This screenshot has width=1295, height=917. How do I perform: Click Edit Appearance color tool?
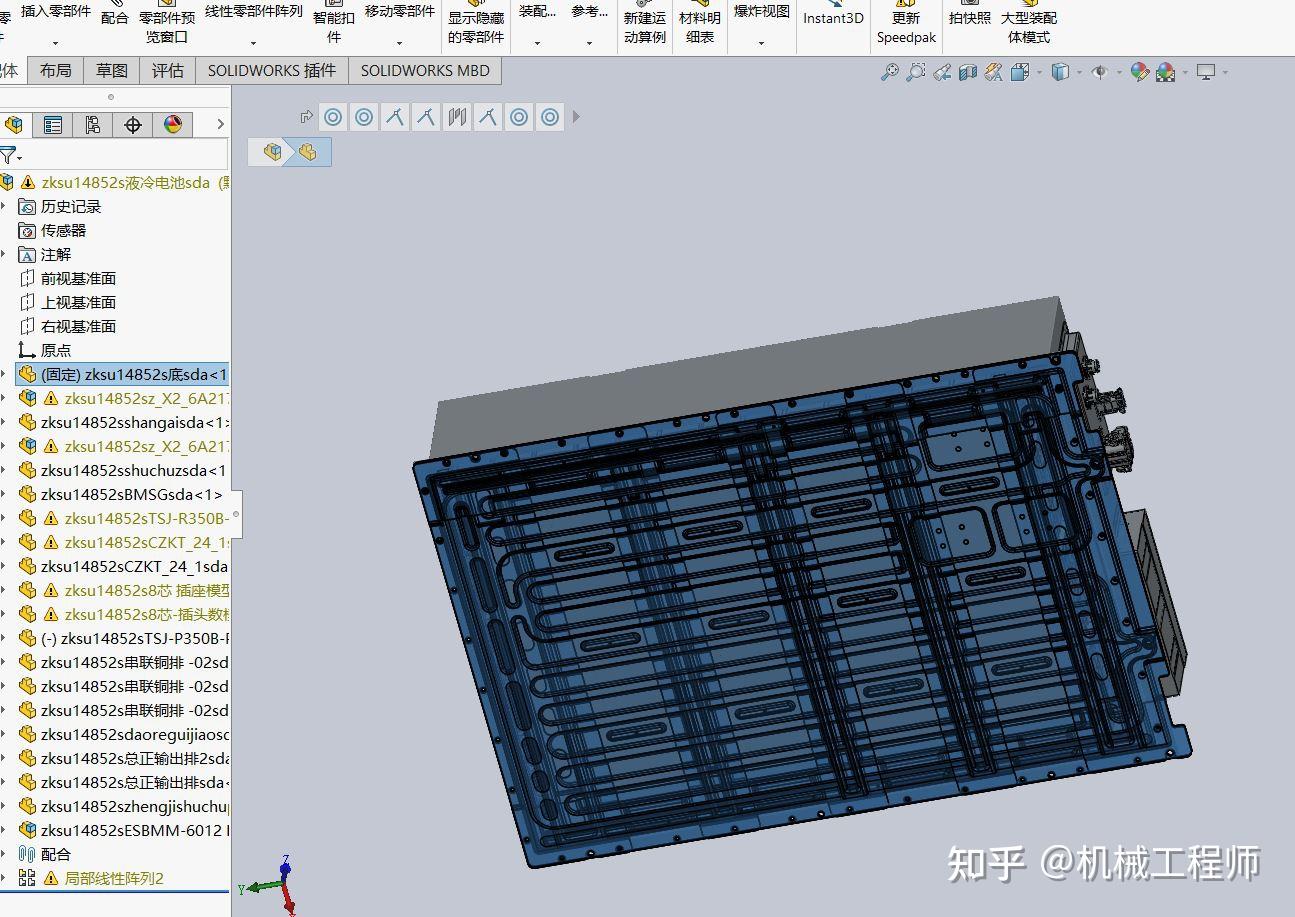(1140, 72)
